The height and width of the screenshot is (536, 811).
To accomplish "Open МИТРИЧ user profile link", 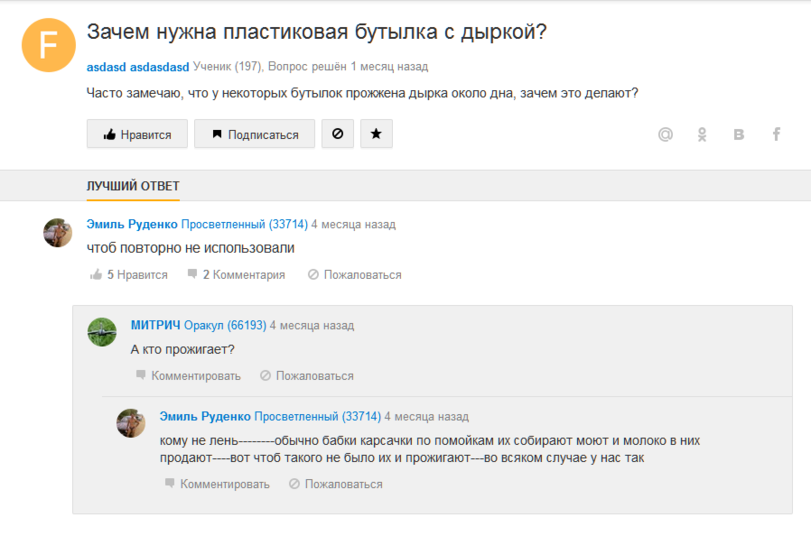I will [155, 325].
